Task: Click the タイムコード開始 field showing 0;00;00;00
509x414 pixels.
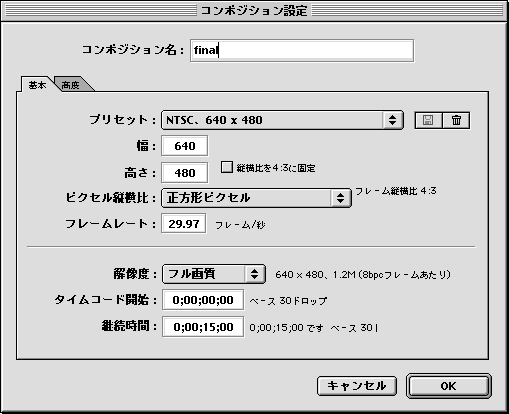Action: click(x=203, y=300)
